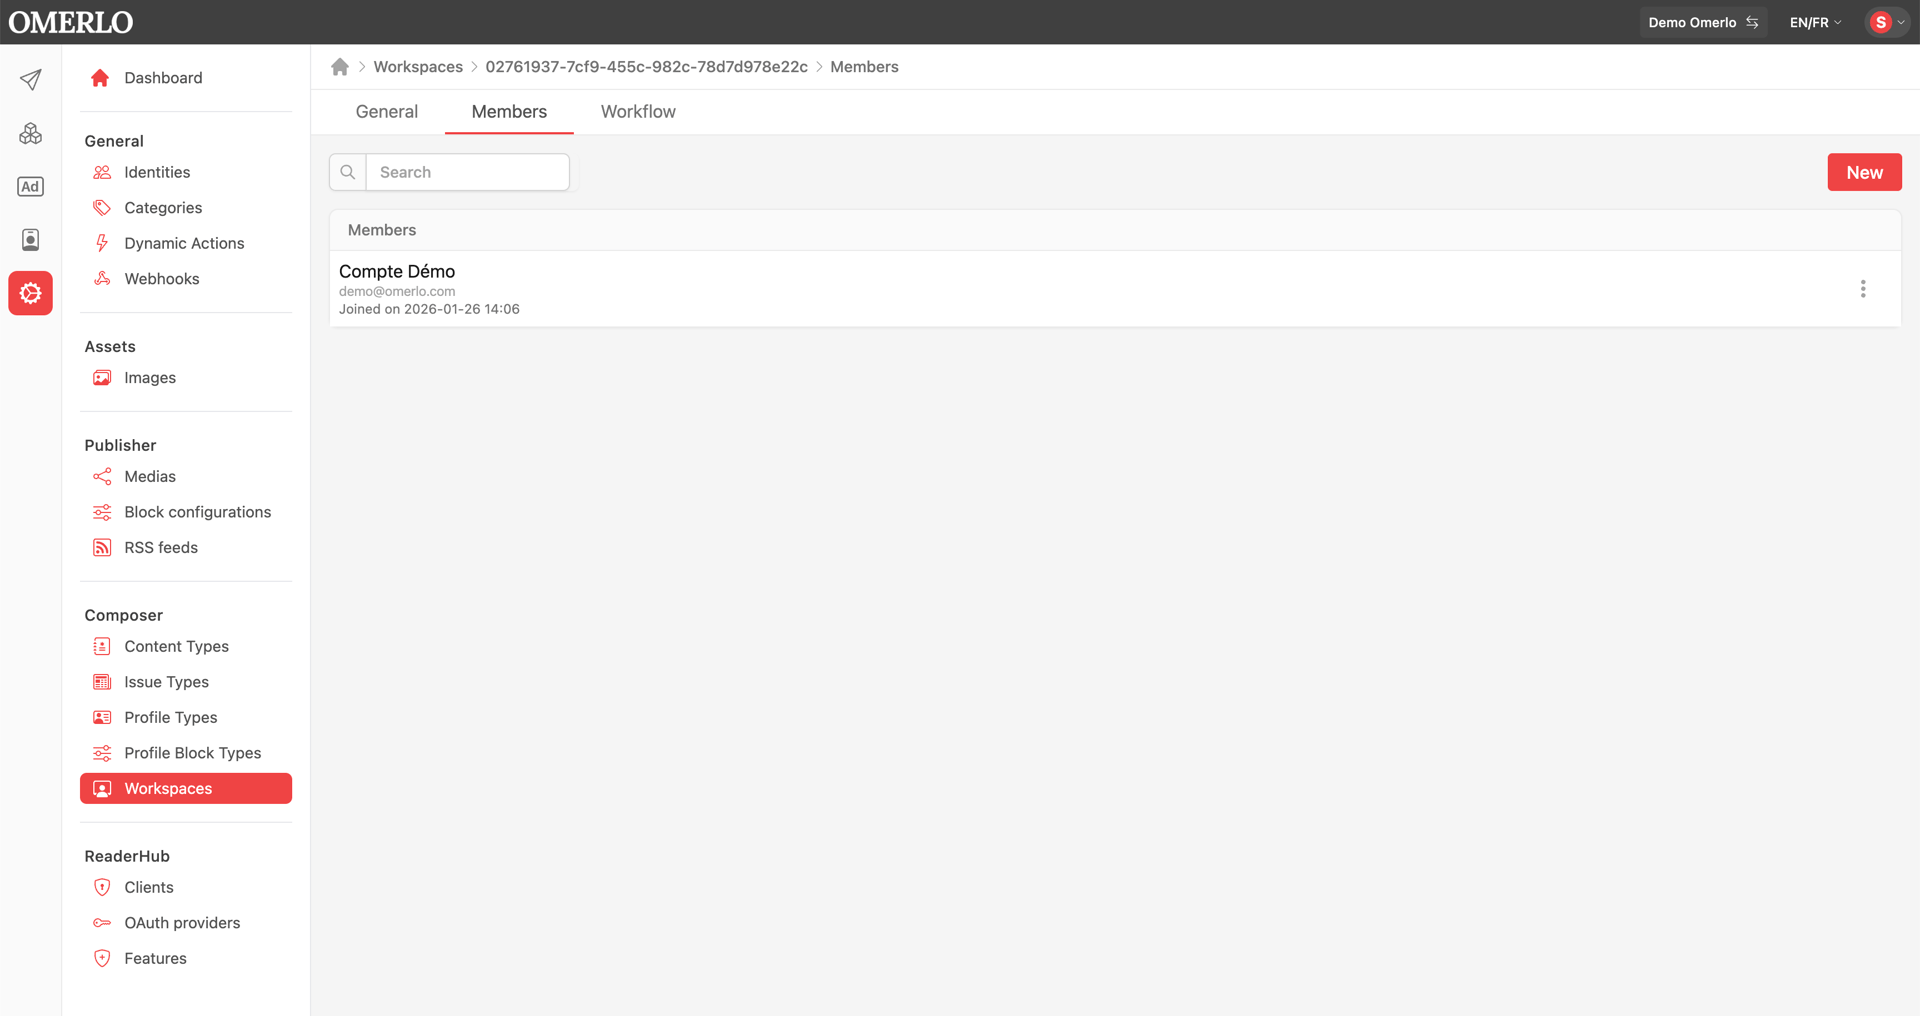Switch to the General tab
This screenshot has width=1920, height=1016.
(x=387, y=112)
